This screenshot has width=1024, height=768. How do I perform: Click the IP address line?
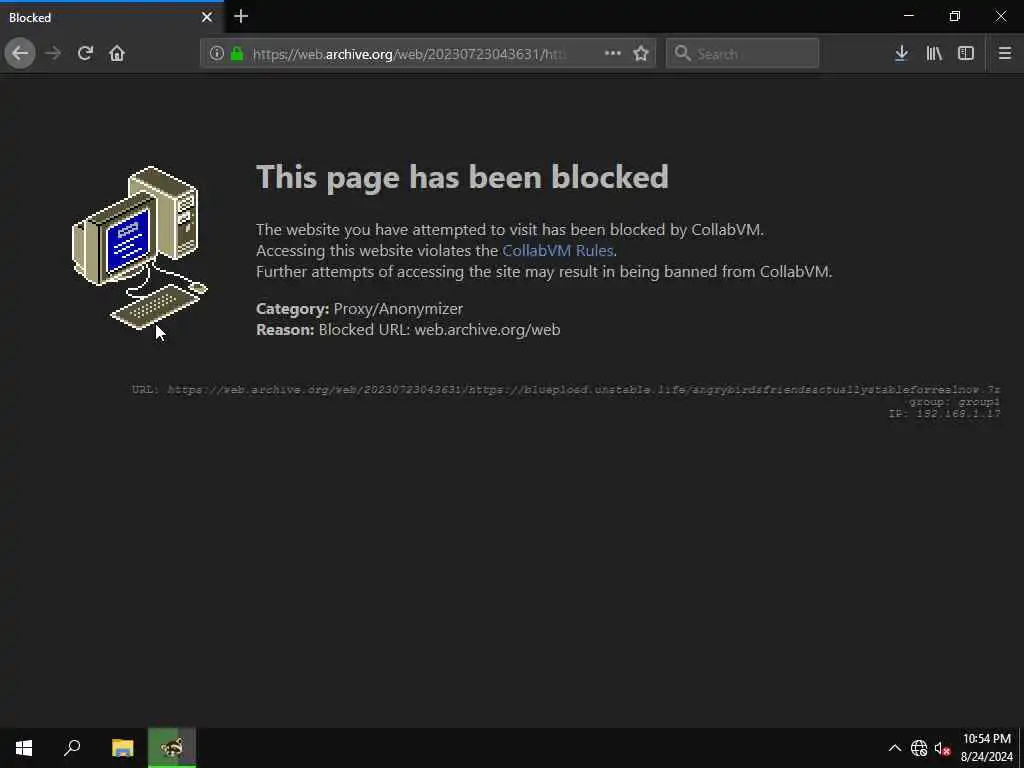click(945, 413)
